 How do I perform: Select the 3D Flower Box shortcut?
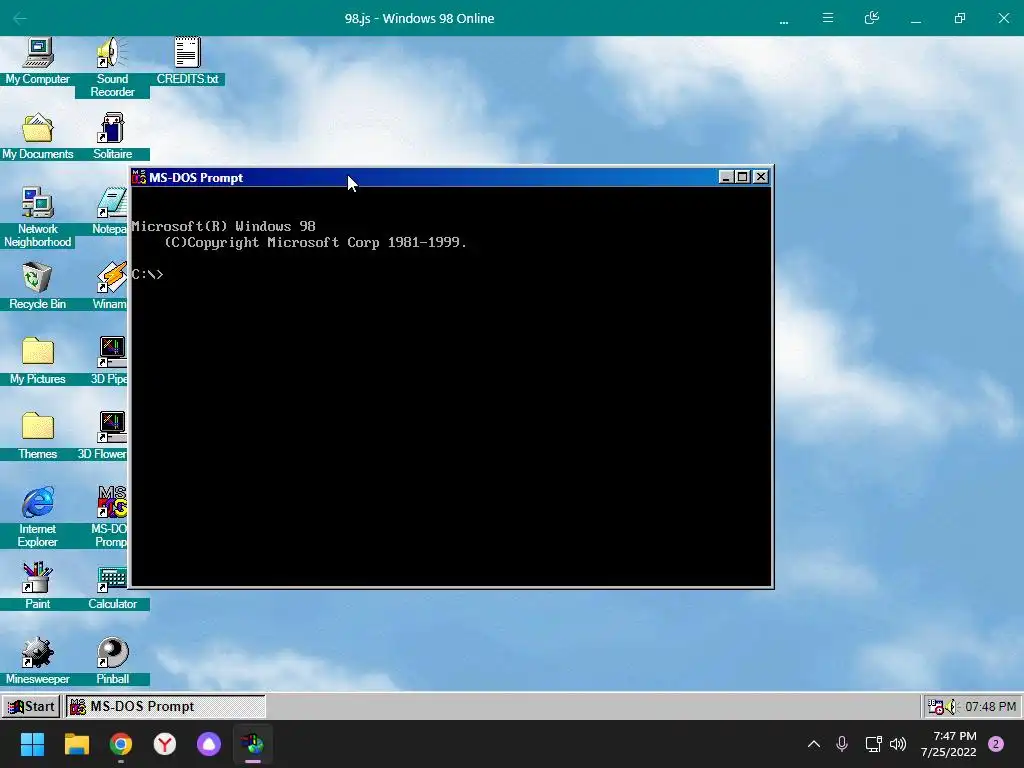(103, 436)
